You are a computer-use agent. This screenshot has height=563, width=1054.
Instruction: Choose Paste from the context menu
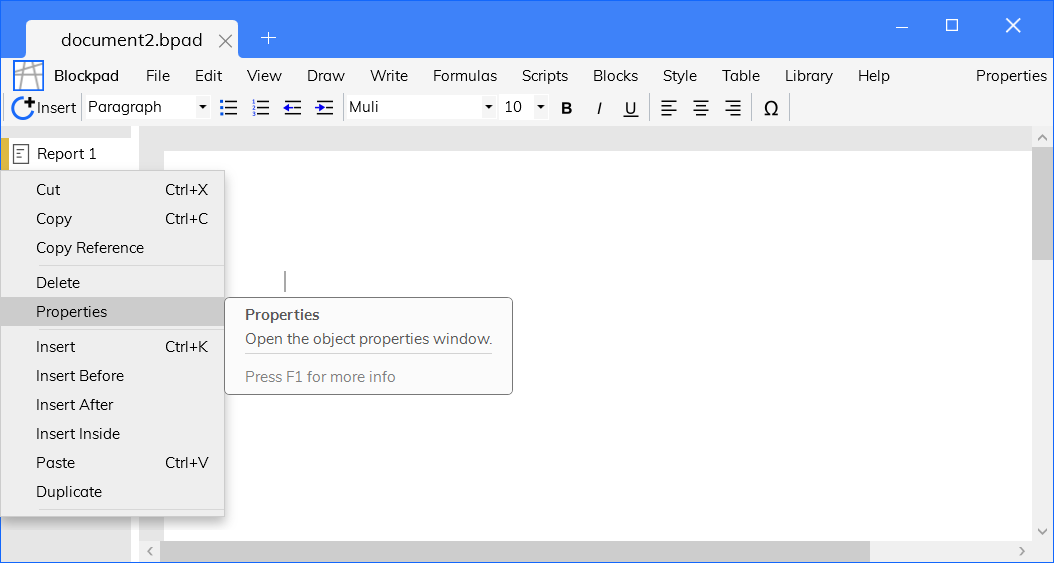(112, 463)
